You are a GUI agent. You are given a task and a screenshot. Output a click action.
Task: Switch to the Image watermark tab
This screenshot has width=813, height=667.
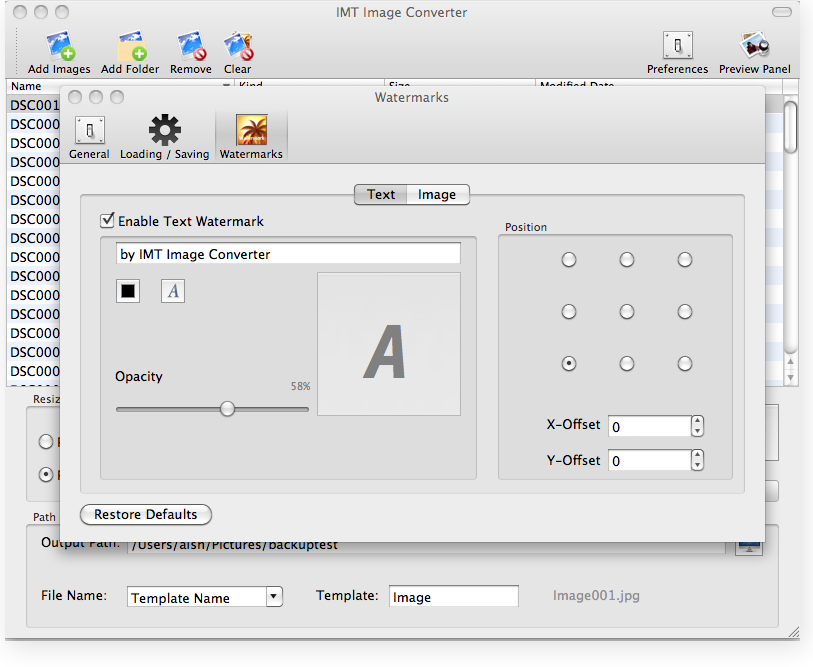point(438,194)
